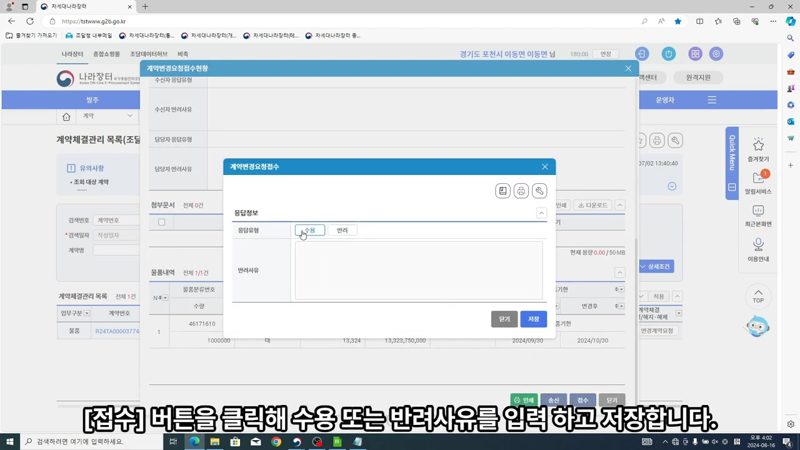Click the purple grid icon in header
This screenshot has width=800, height=450.
[x=695, y=54]
